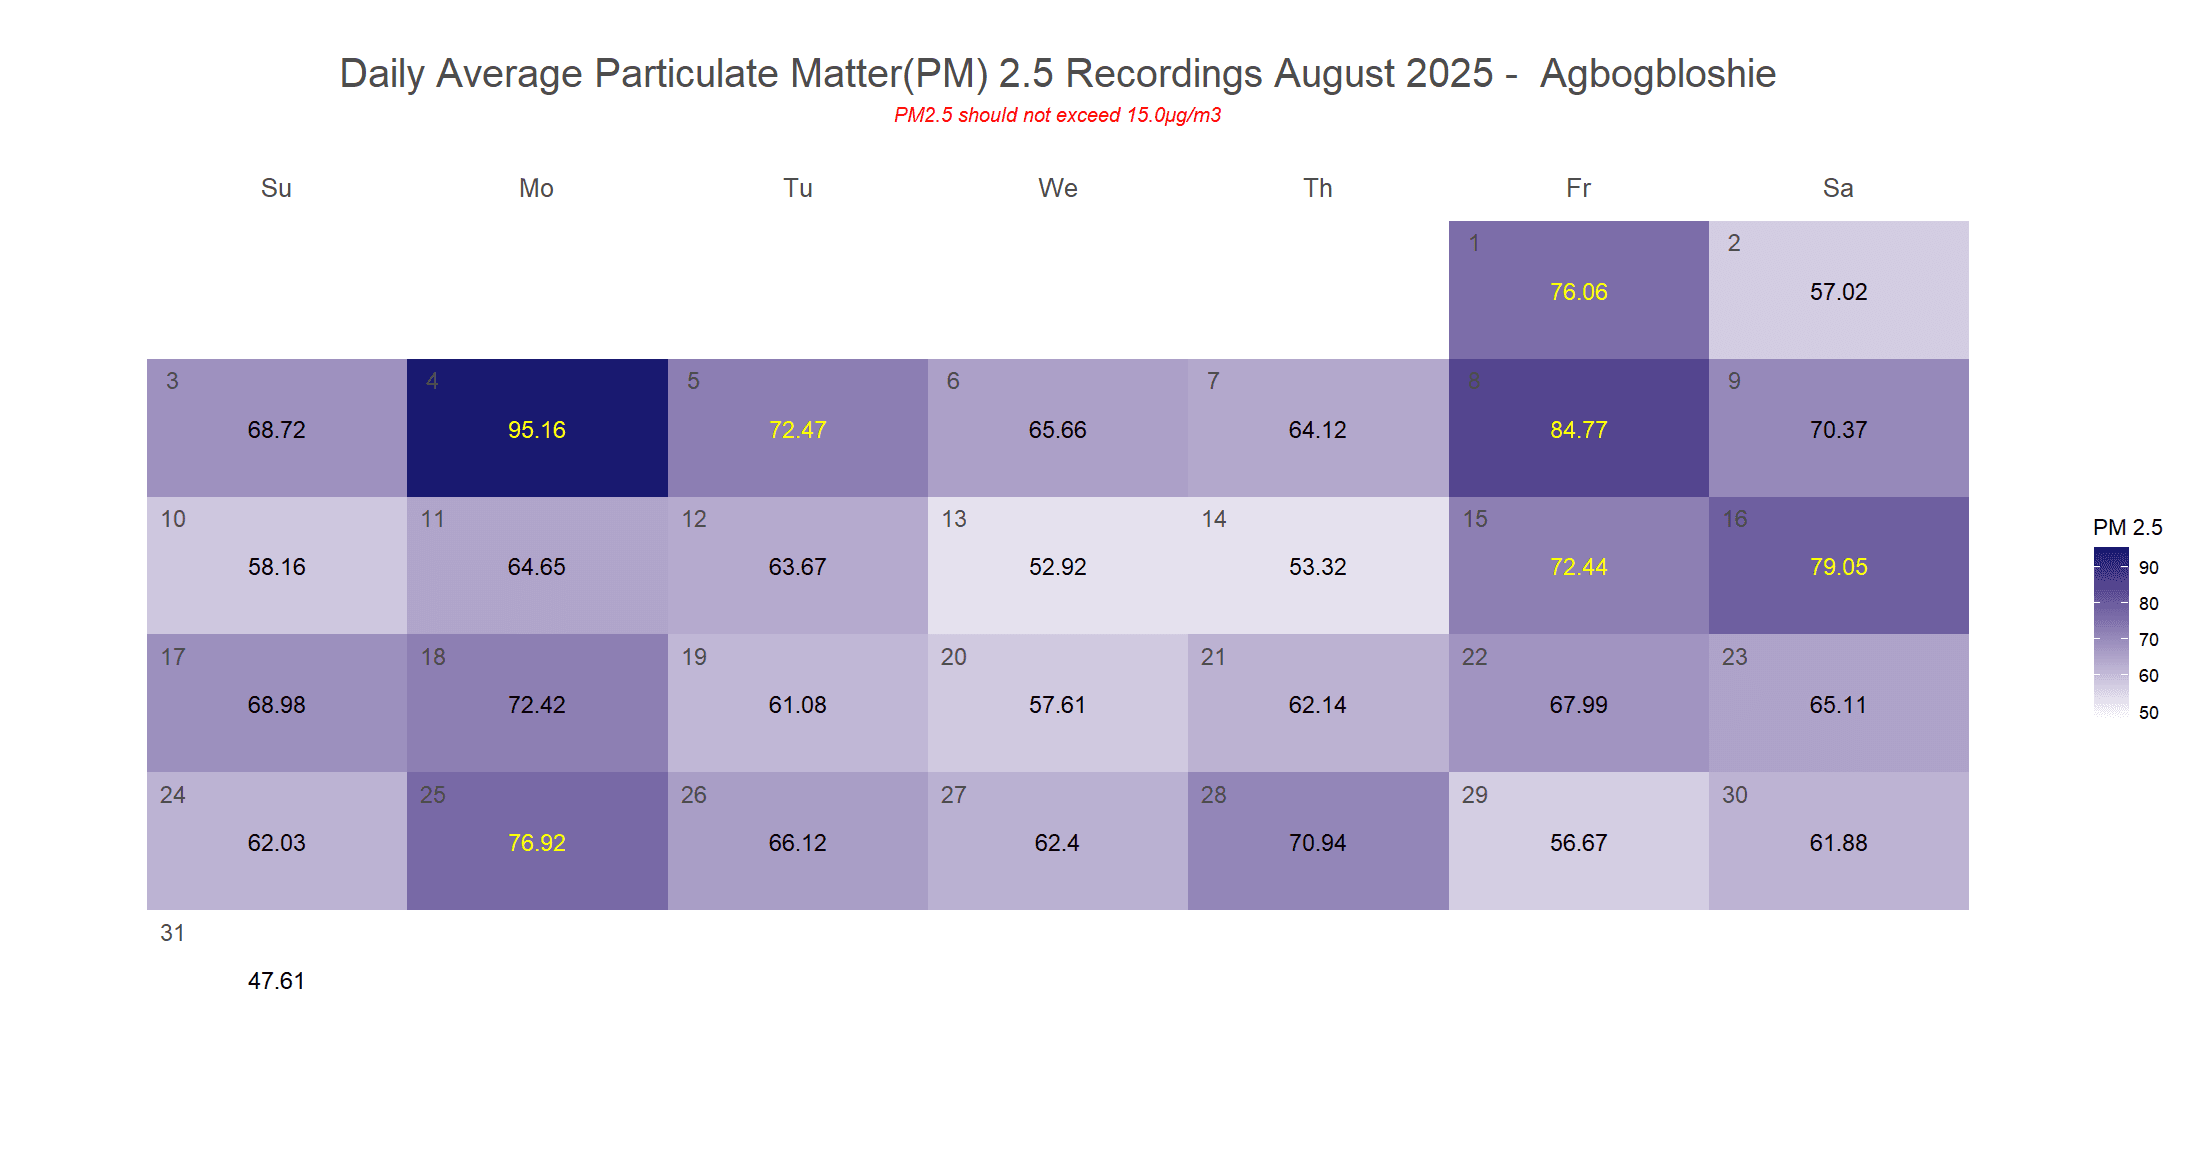Viewport: 2203px width, 1161px height.
Task: Click the PM 2.5 legend color gradient bar
Action: click(x=2111, y=633)
